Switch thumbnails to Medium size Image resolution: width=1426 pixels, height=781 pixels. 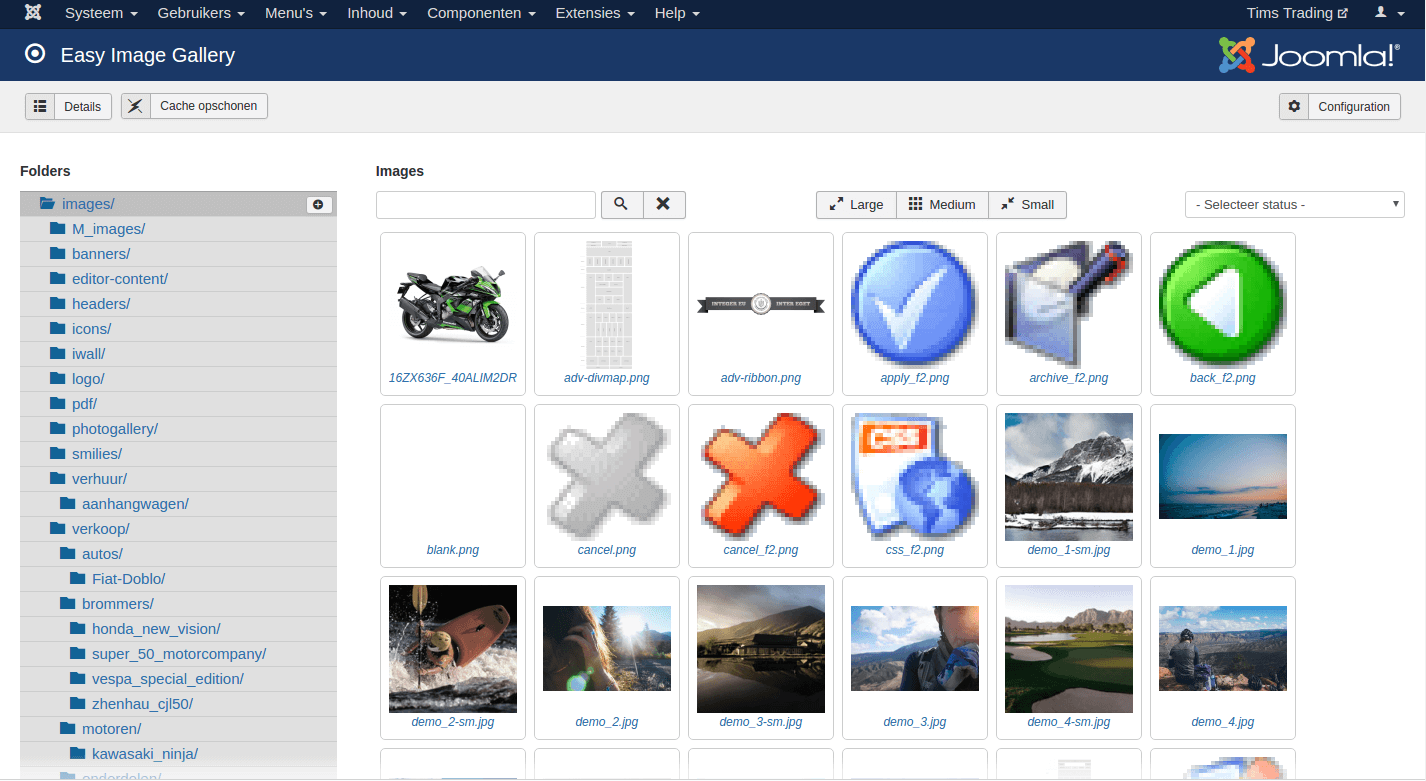pos(942,204)
